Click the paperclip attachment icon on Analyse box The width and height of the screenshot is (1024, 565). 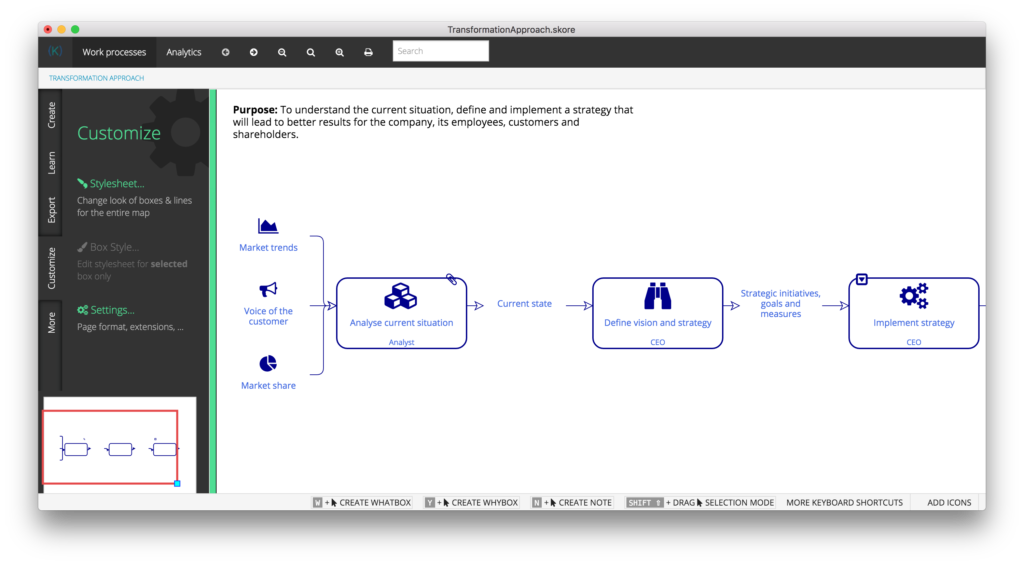(451, 280)
